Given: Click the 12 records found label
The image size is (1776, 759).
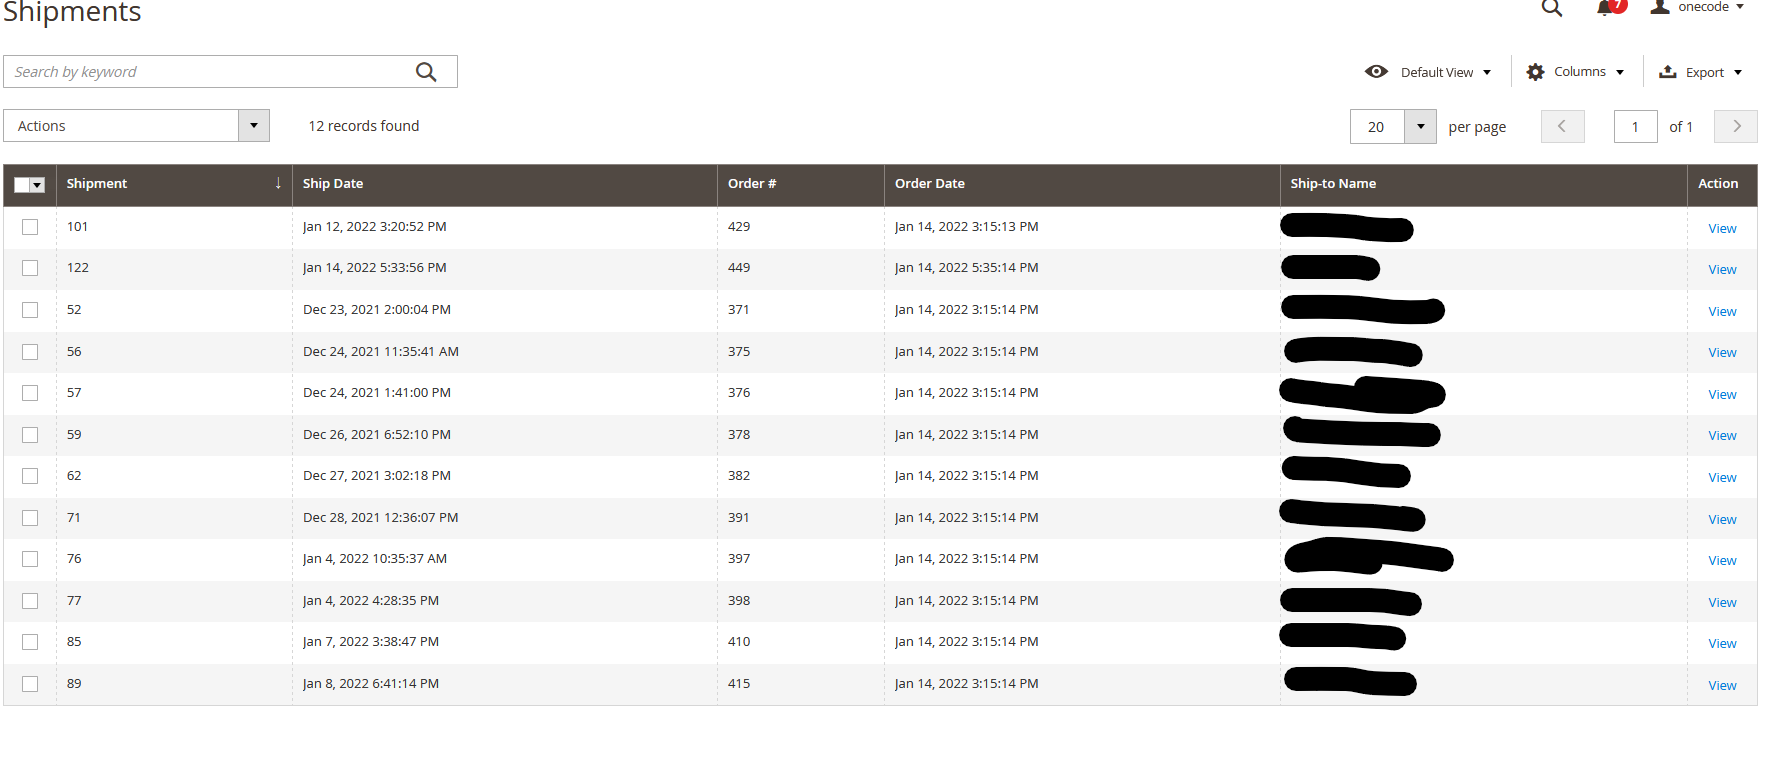Looking at the screenshot, I should click(x=364, y=126).
